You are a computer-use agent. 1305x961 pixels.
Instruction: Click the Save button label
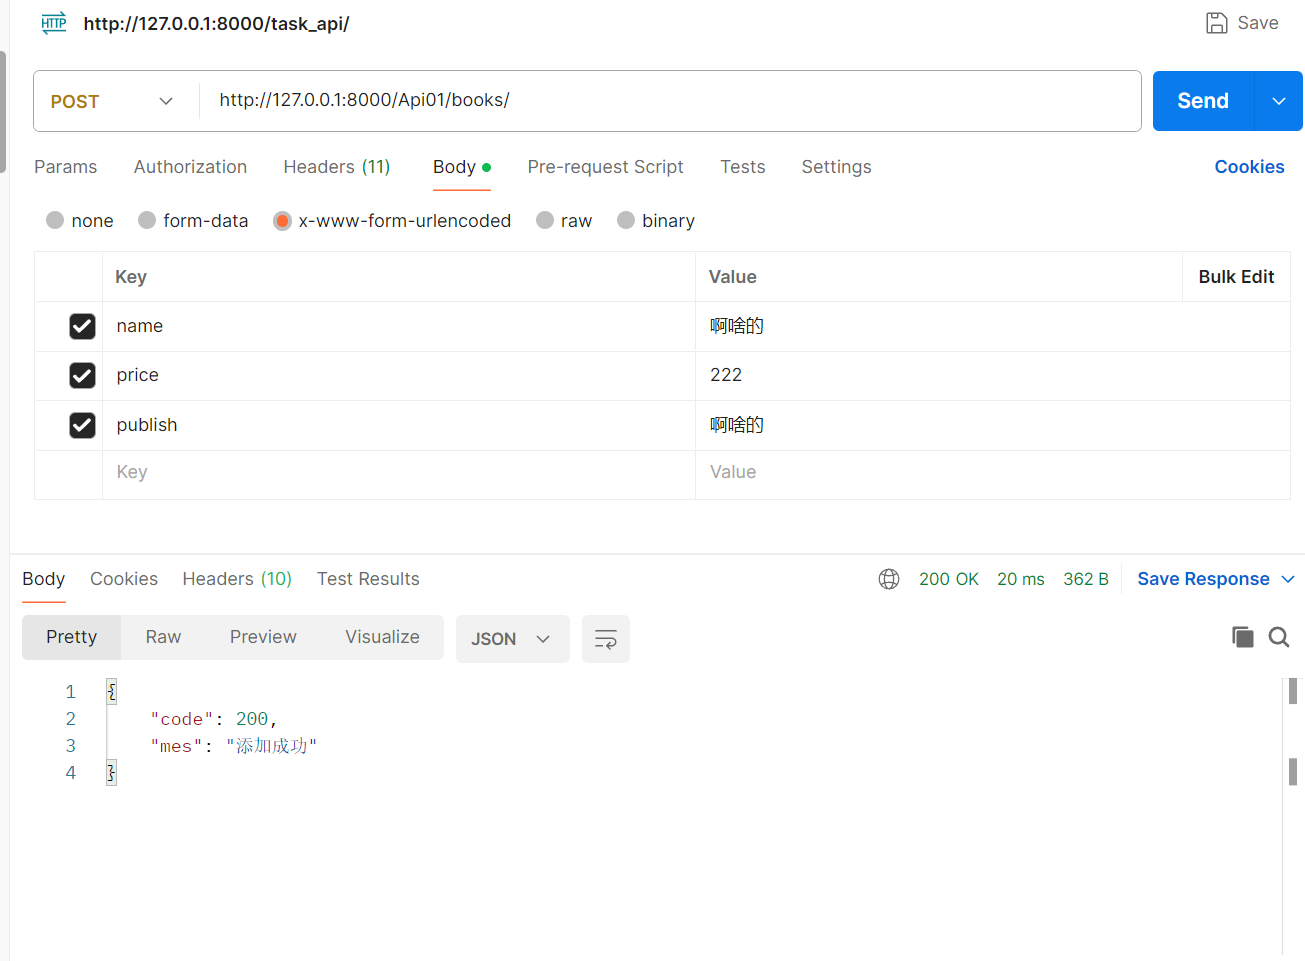[1258, 23]
